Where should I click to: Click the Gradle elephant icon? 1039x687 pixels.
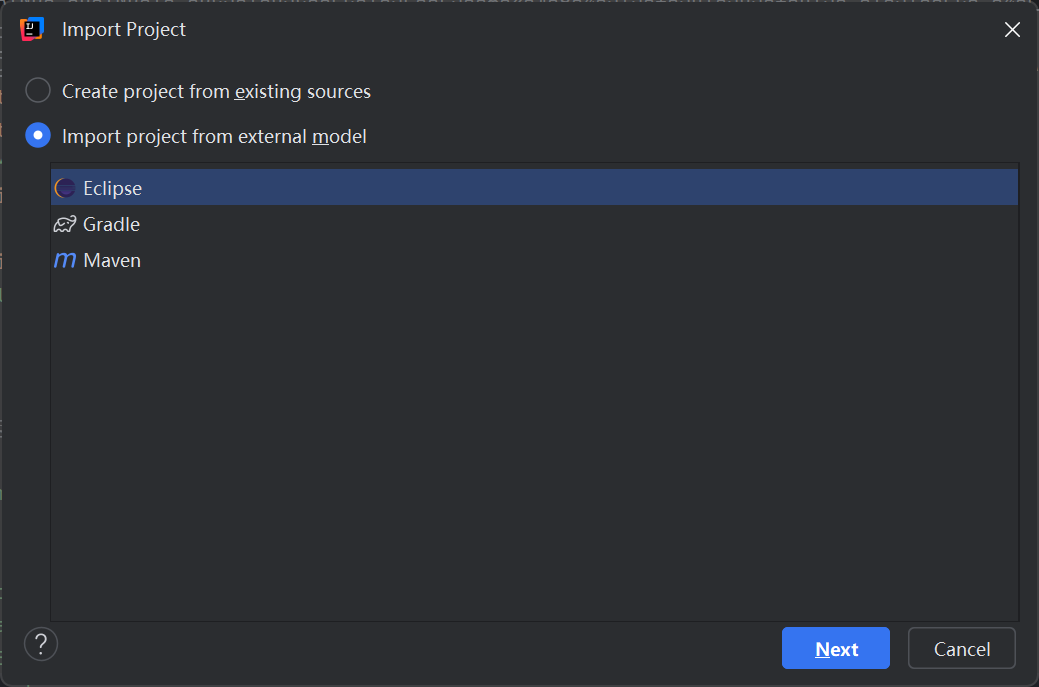65,224
